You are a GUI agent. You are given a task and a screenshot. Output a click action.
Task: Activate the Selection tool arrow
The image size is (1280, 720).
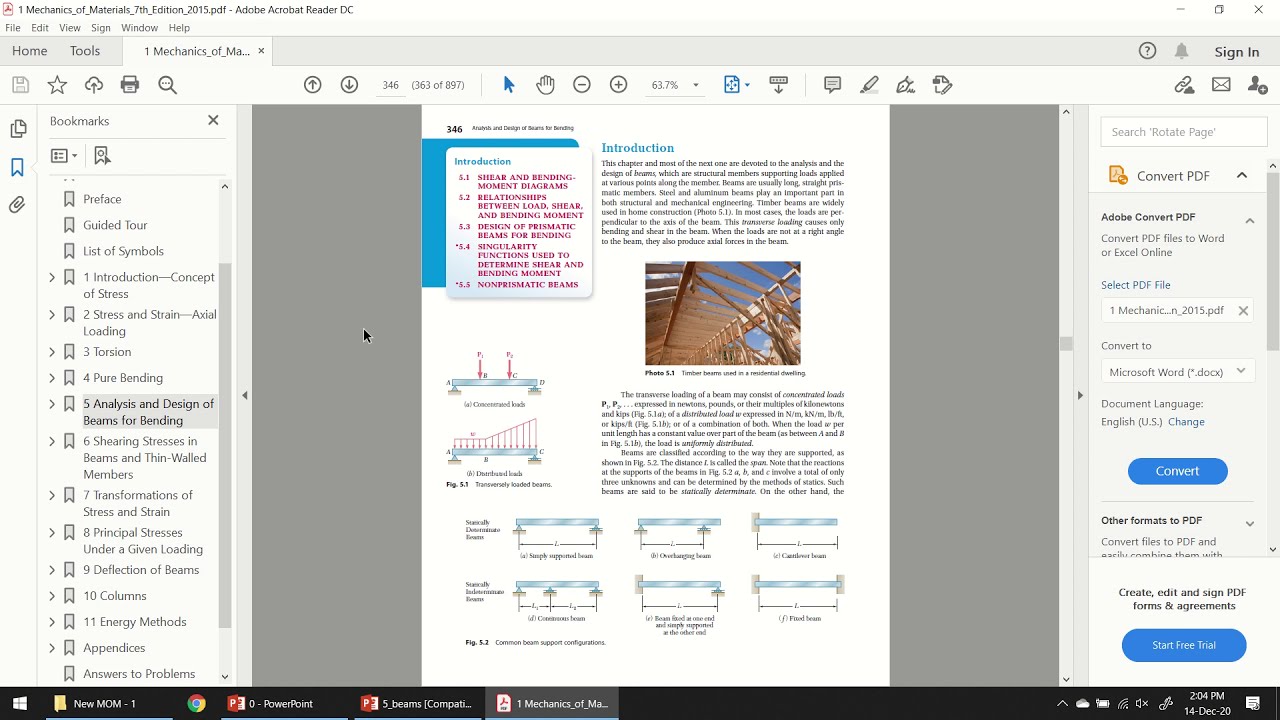coord(508,85)
